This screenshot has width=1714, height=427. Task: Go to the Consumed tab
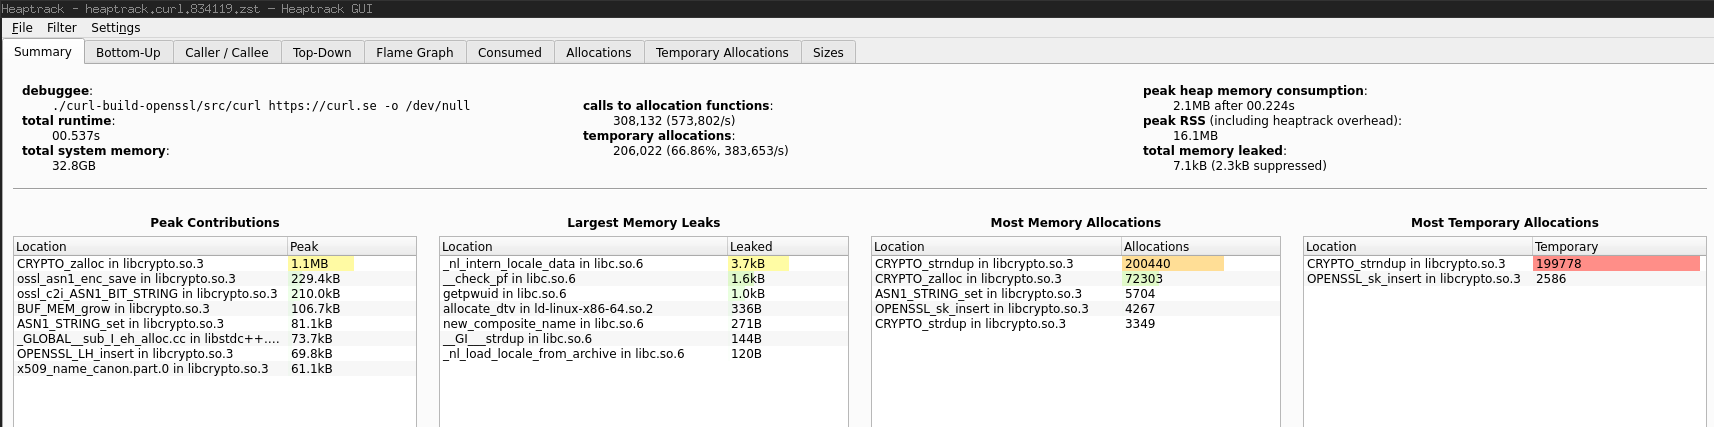[509, 53]
